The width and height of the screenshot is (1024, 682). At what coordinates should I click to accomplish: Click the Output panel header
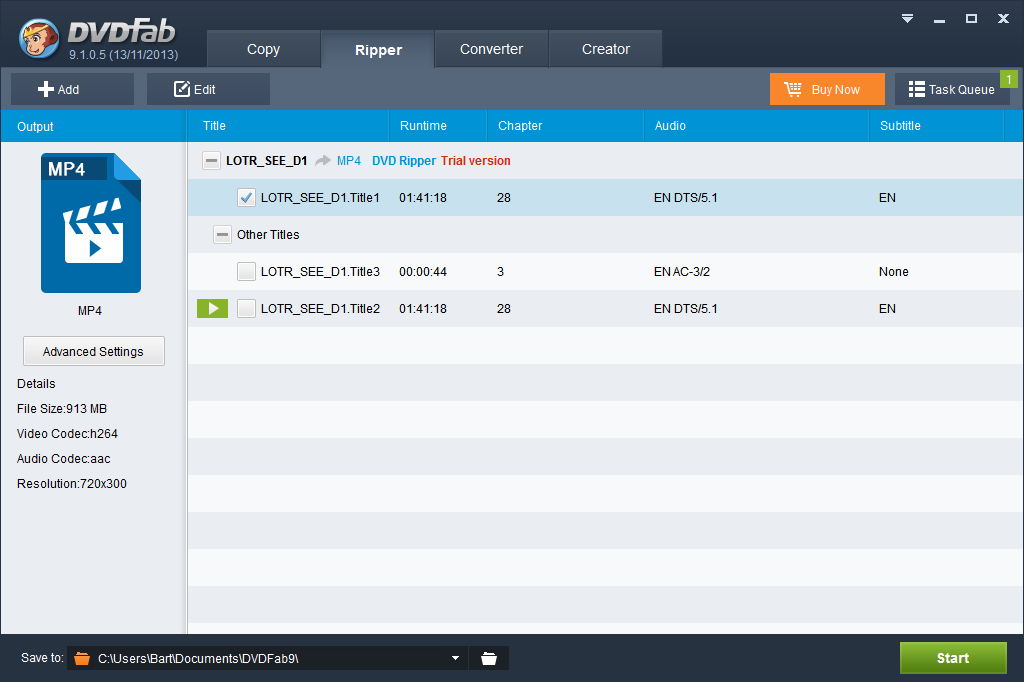click(x=93, y=126)
